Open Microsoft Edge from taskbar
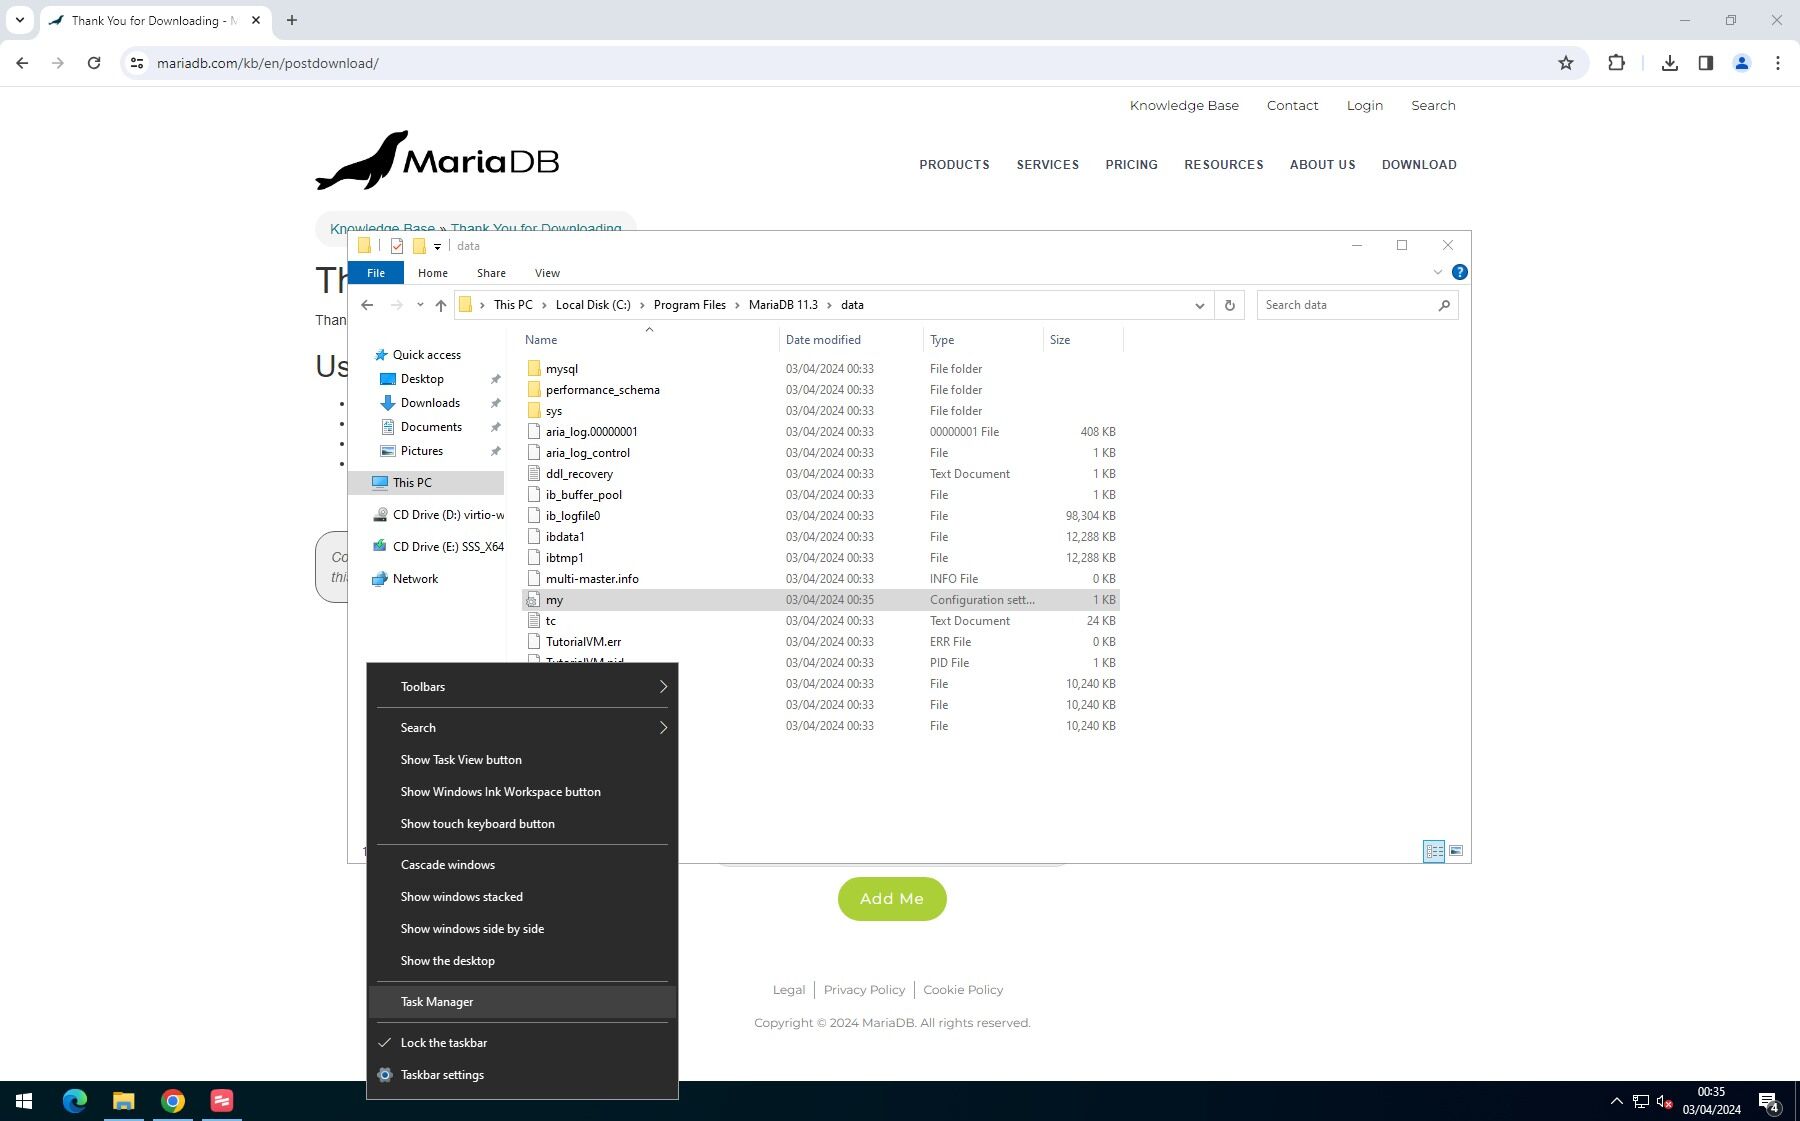 point(74,1101)
